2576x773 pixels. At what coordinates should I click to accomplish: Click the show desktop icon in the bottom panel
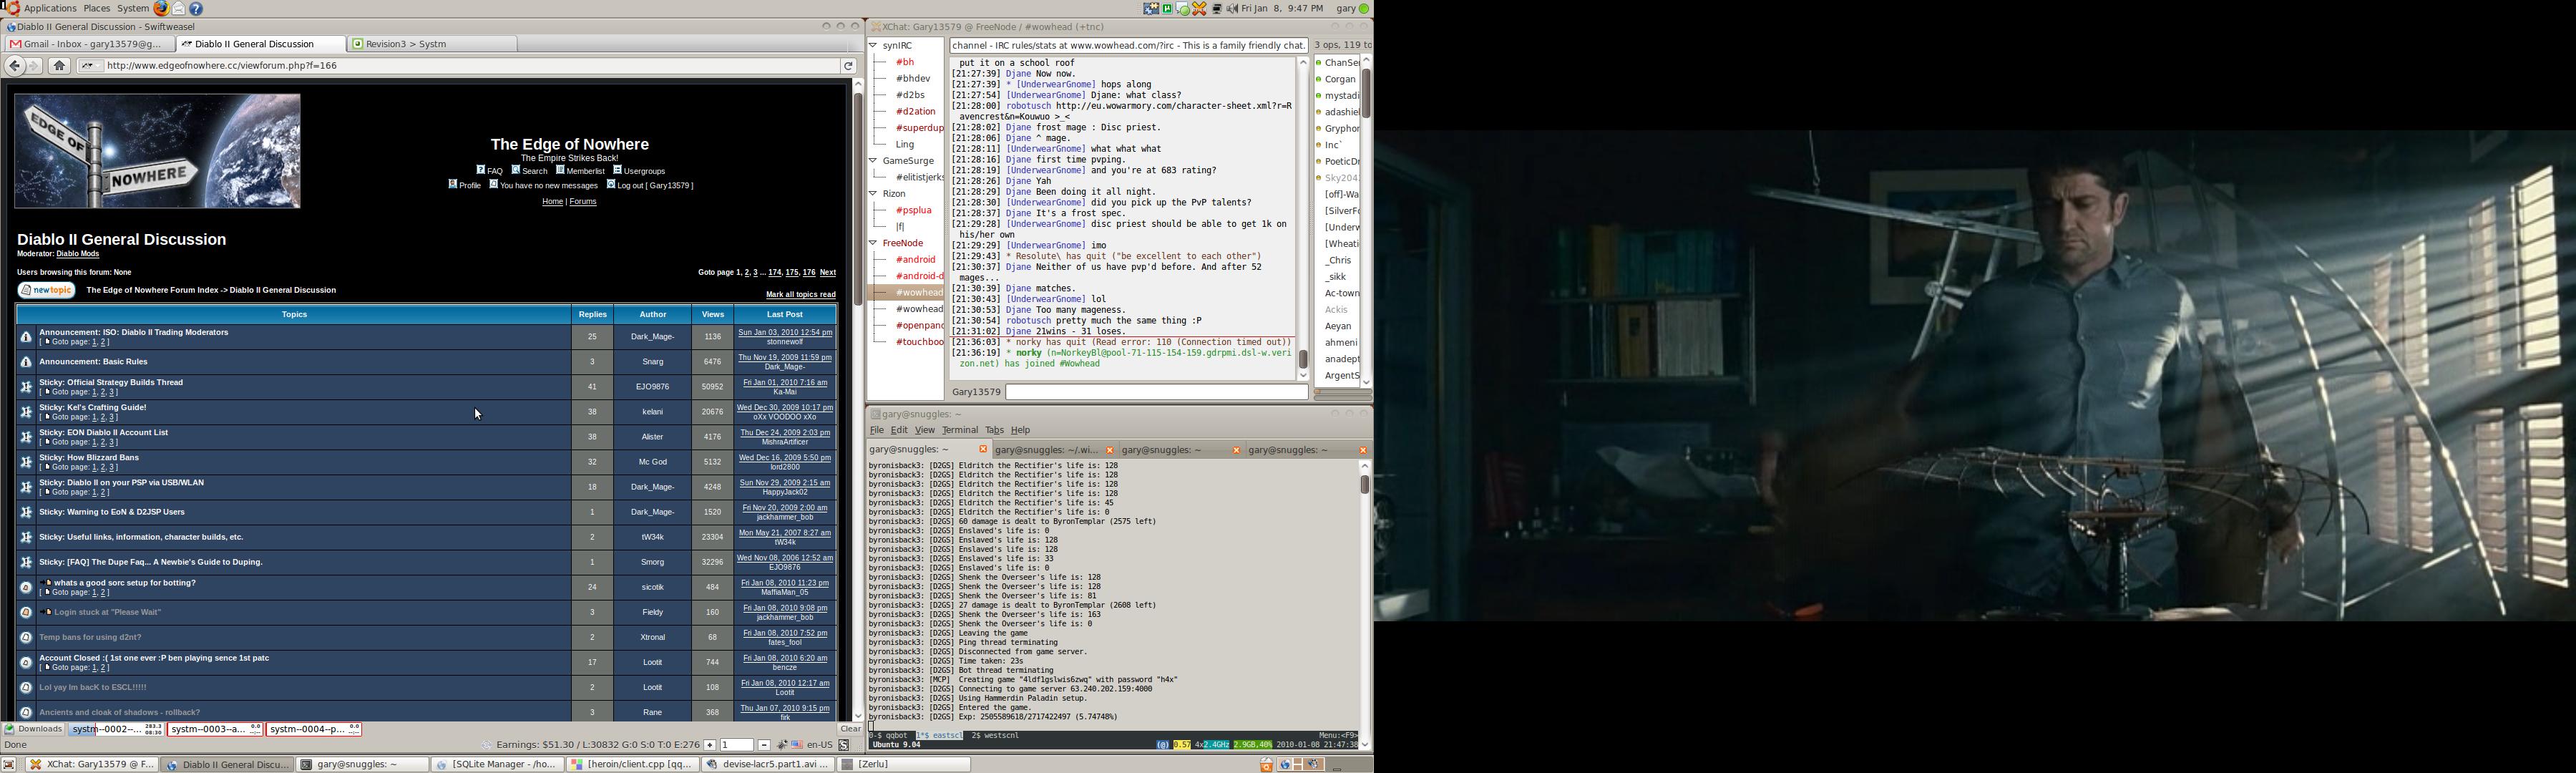(9, 765)
